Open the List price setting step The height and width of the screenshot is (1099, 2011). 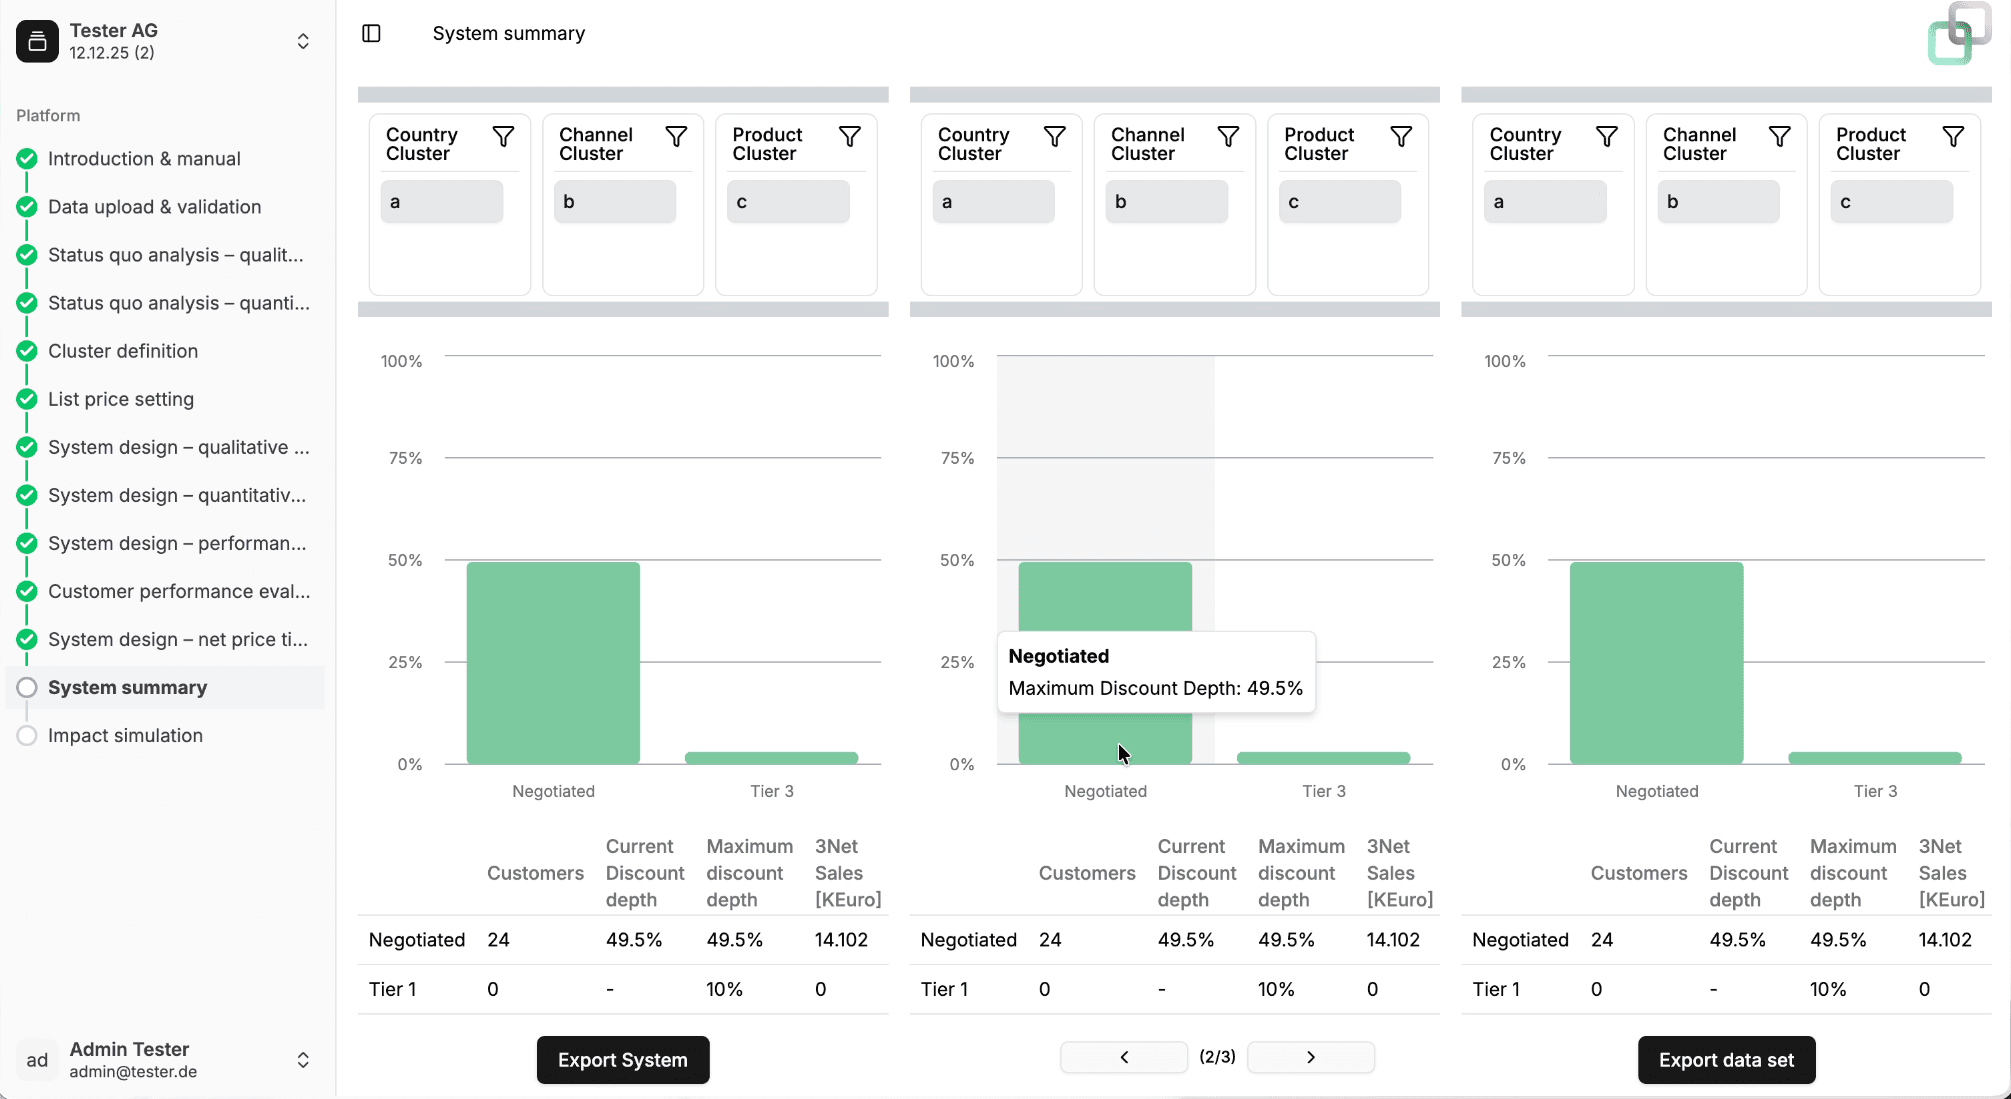[121, 399]
